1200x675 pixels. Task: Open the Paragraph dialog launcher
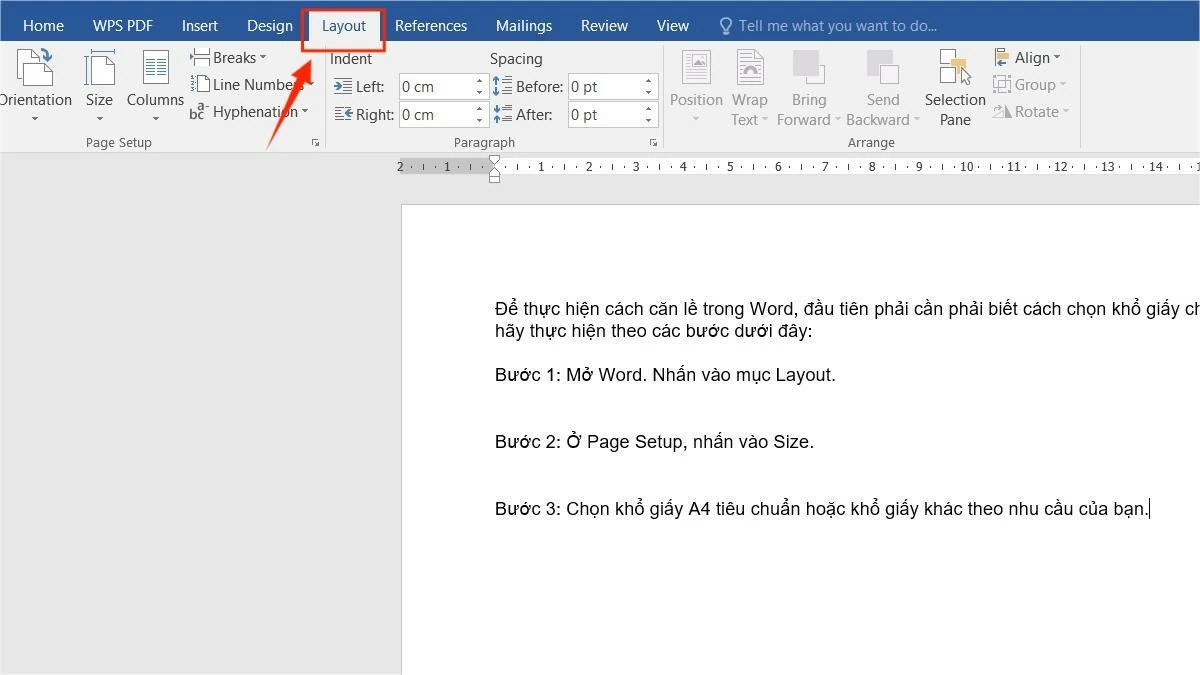pos(654,142)
